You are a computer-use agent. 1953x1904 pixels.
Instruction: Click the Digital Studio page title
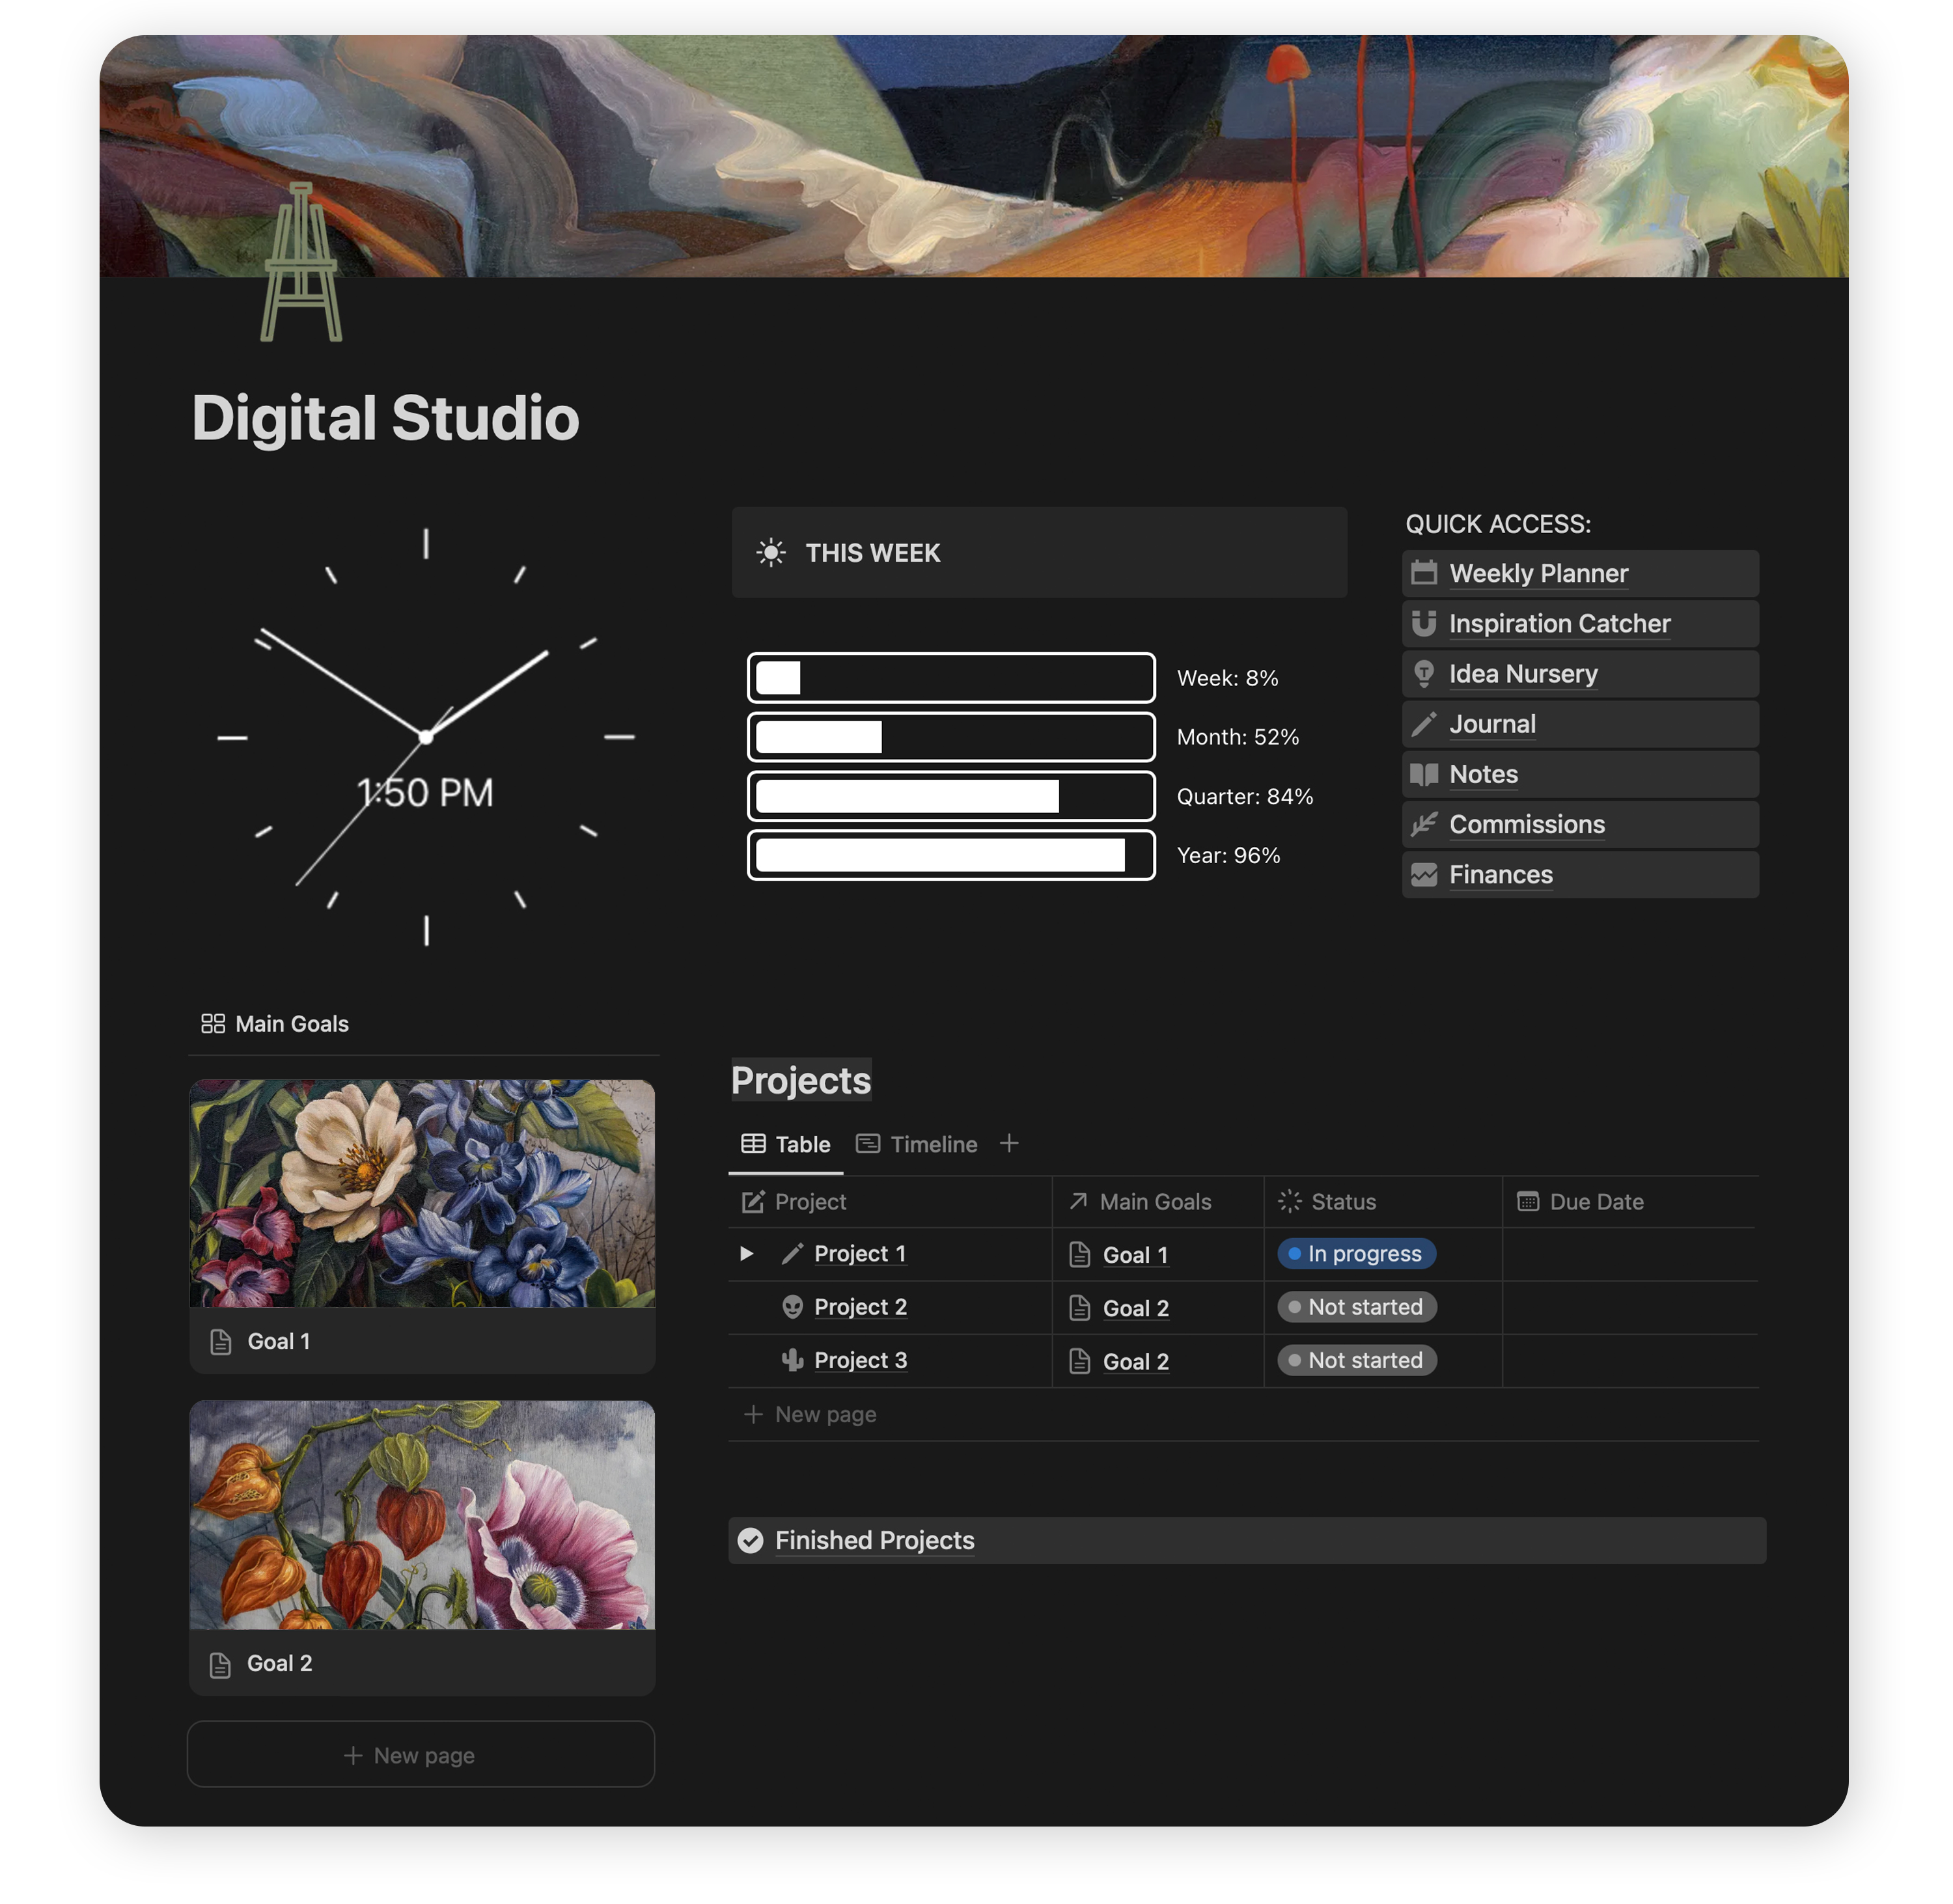point(385,418)
